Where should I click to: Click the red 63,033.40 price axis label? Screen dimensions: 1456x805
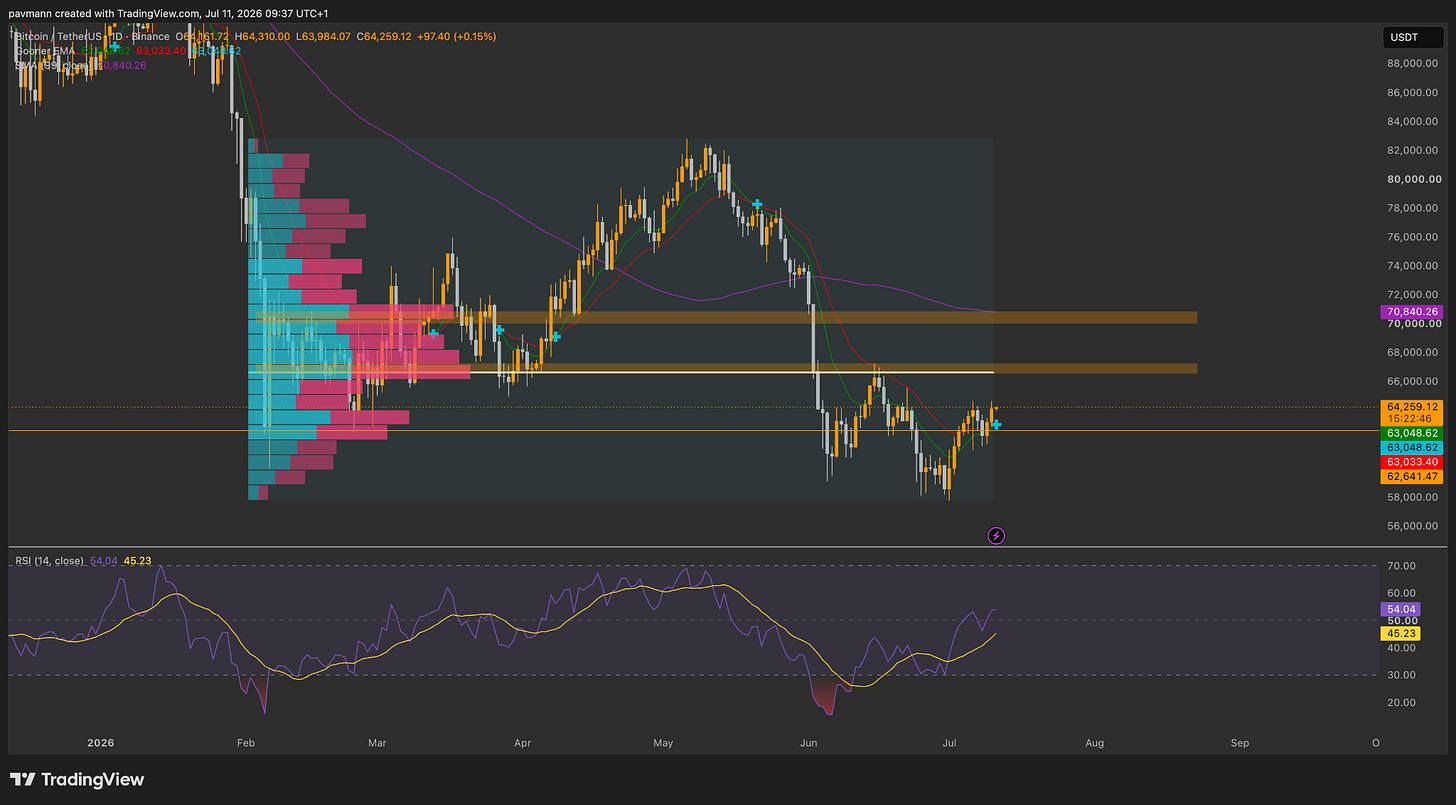click(1410, 462)
